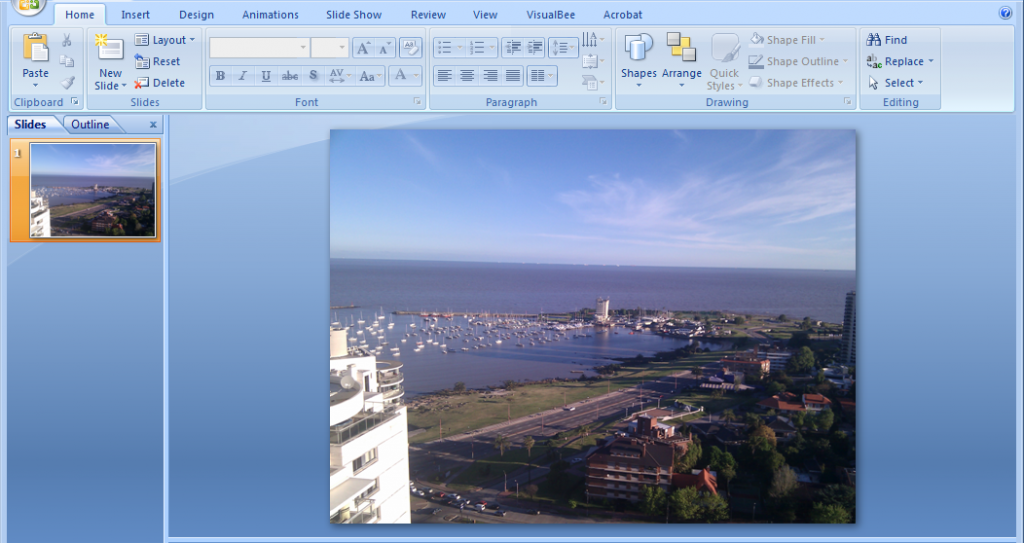Click the Find button
The image size is (1024, 543).
click(x=887, y=40)
